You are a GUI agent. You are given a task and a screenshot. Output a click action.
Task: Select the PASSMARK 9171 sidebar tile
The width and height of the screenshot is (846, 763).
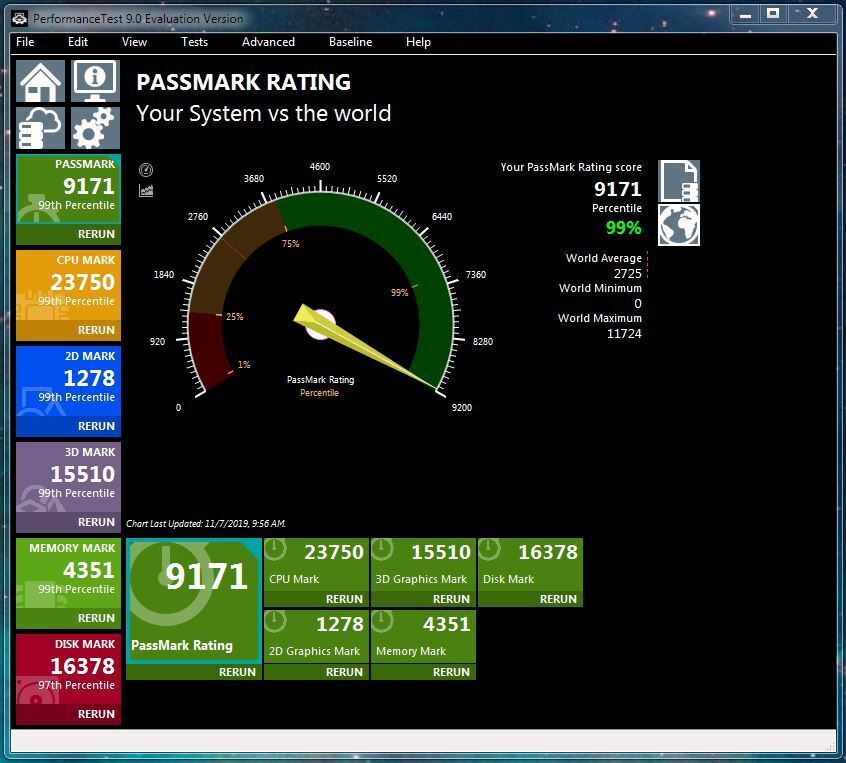[69, 189]
